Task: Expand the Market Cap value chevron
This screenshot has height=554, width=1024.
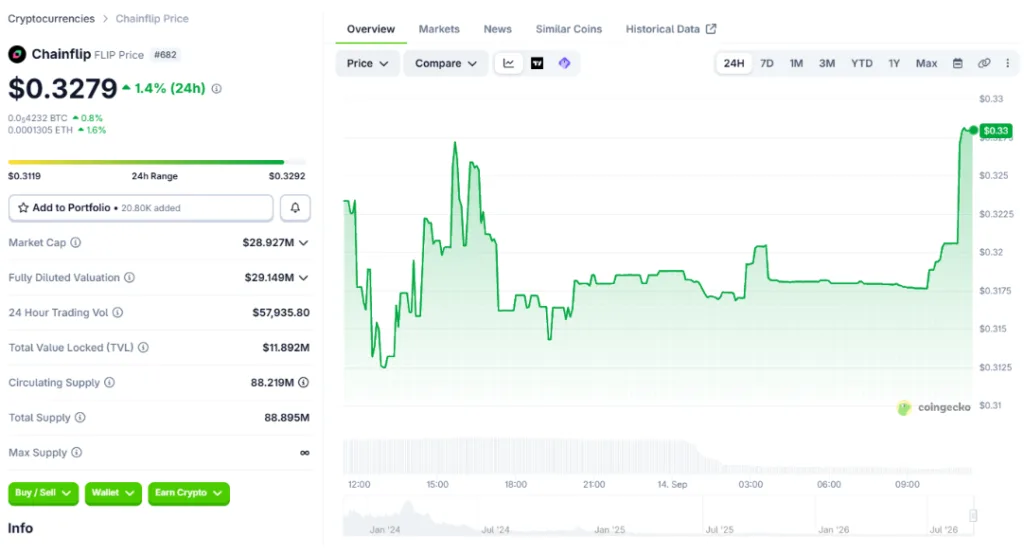Action: point(304,242)
